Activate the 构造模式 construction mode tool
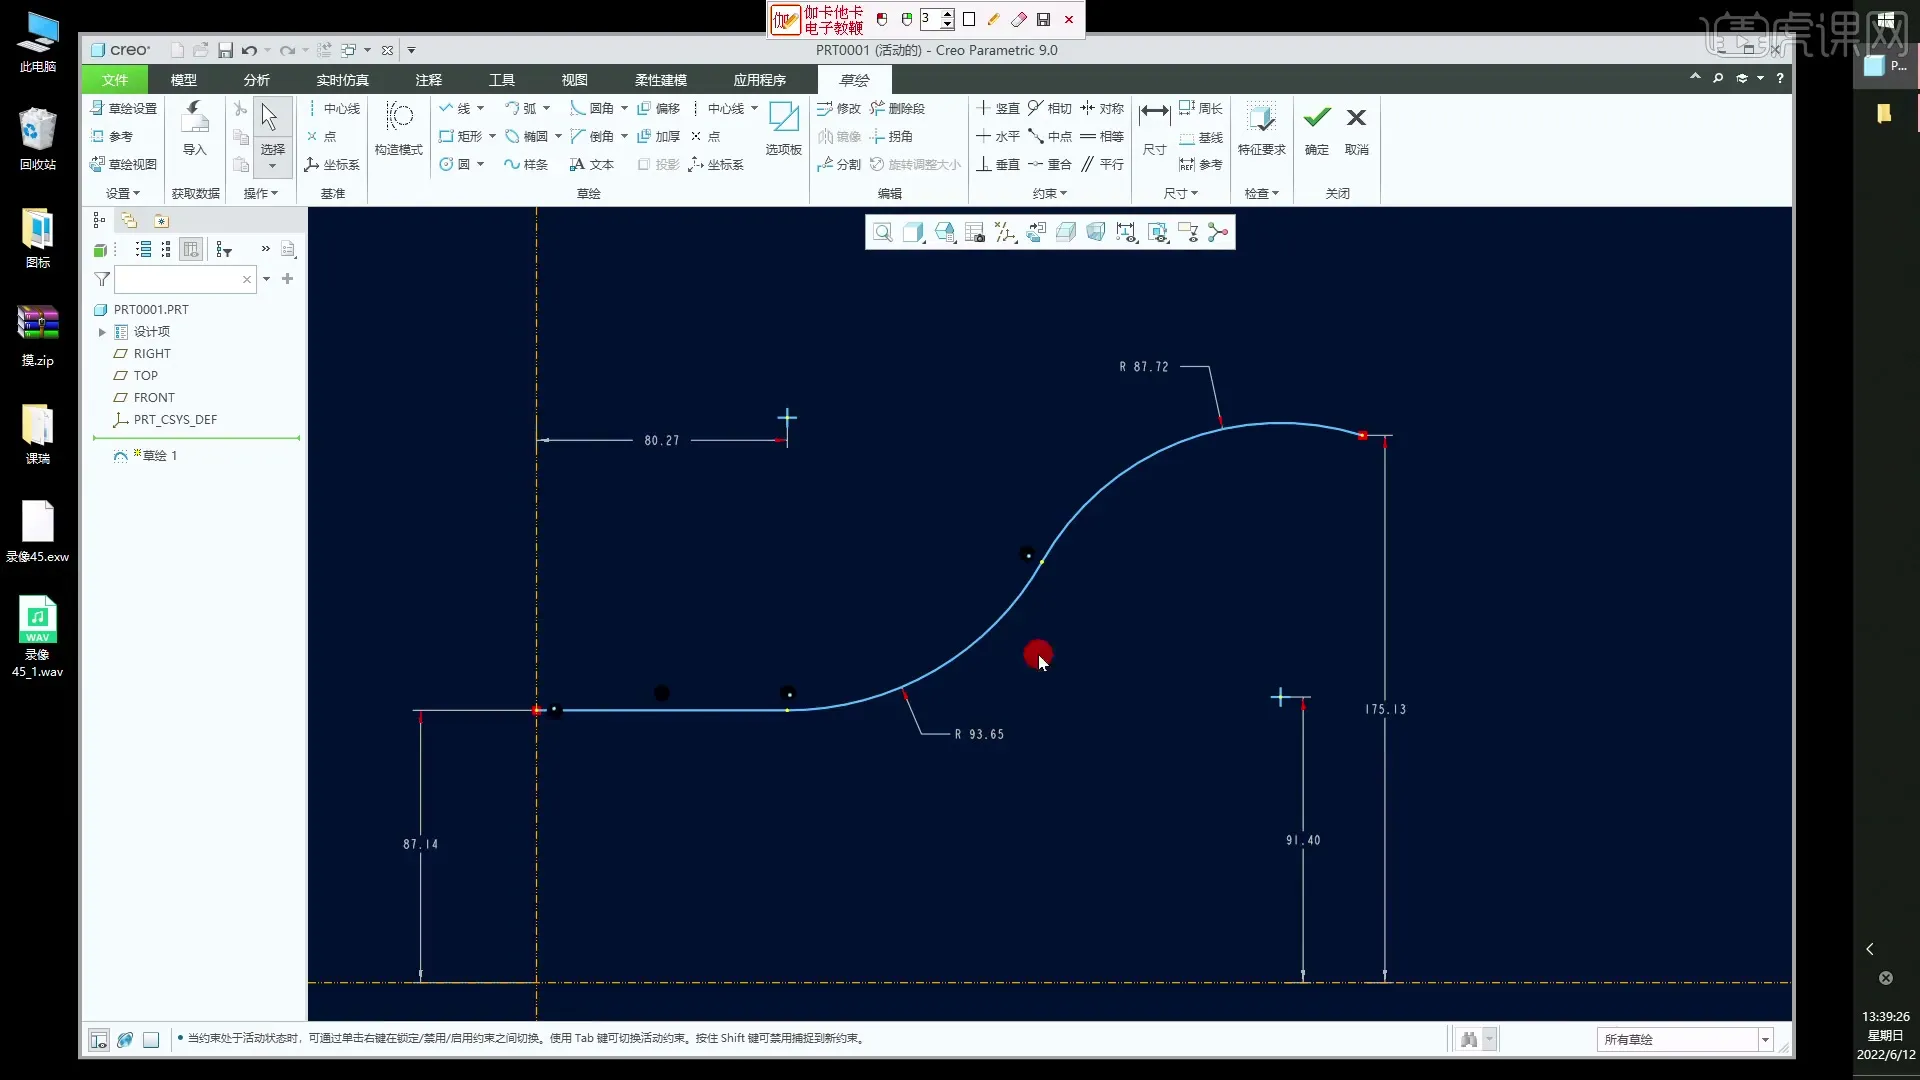 click(x=398, y=128)
